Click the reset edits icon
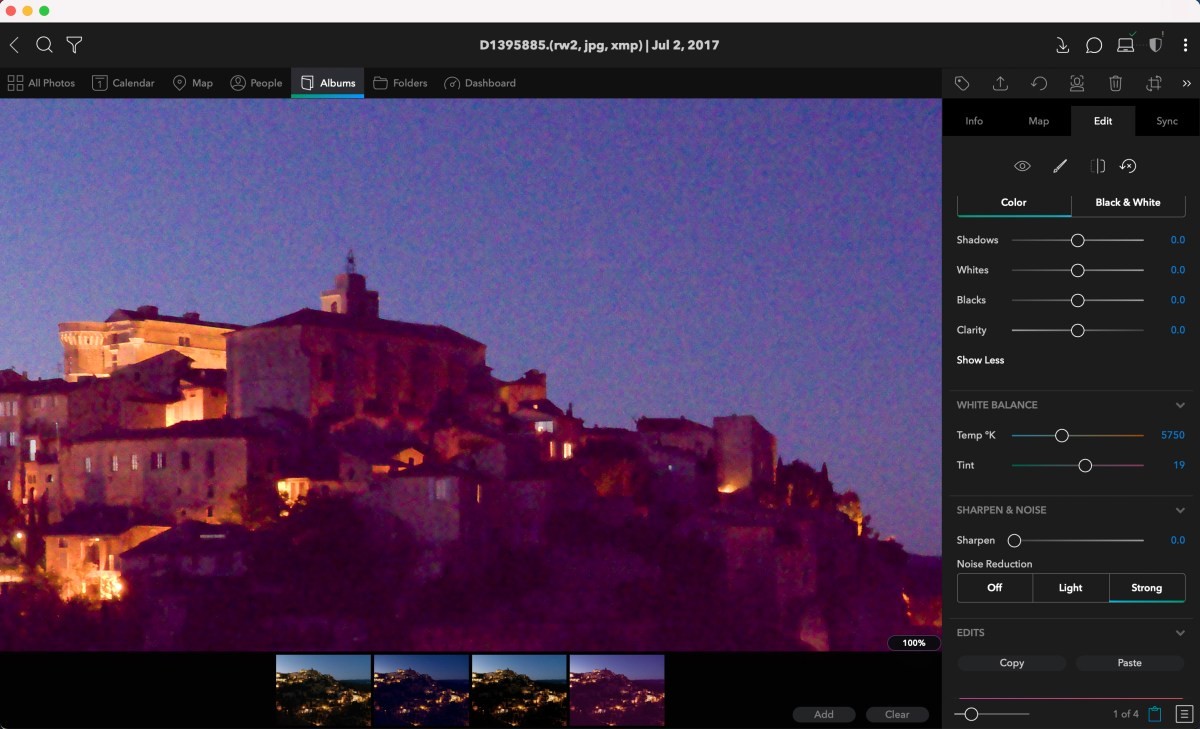Image resolution: width=1200 pixels, height=729 pixels. click(1128, 166)
